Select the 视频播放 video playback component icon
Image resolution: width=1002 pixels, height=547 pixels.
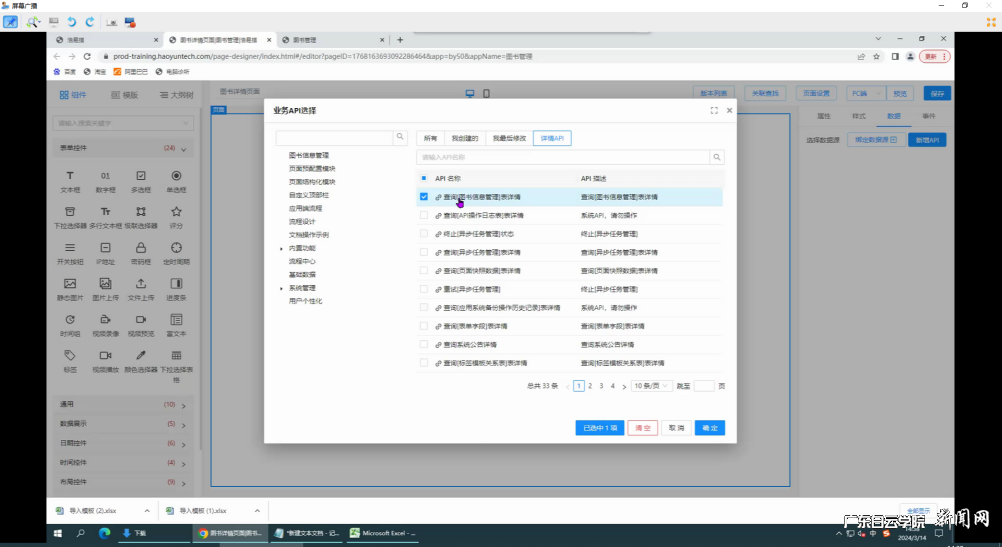105,355
